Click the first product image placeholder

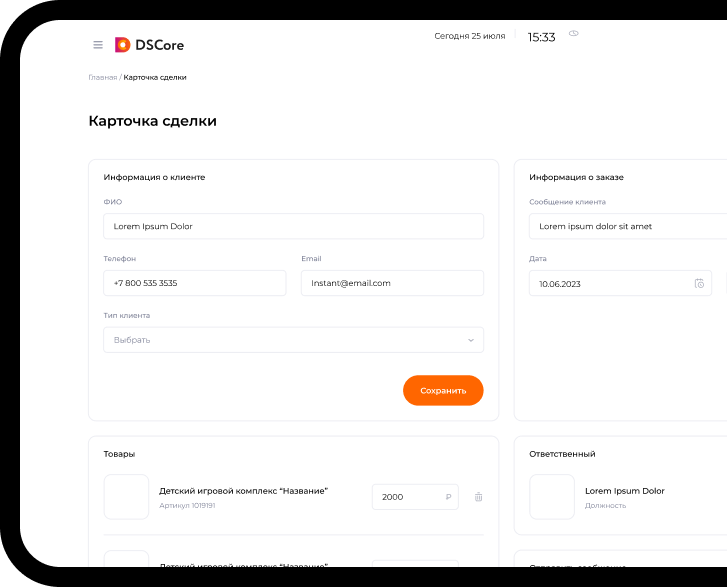click(x=126, y=497)
